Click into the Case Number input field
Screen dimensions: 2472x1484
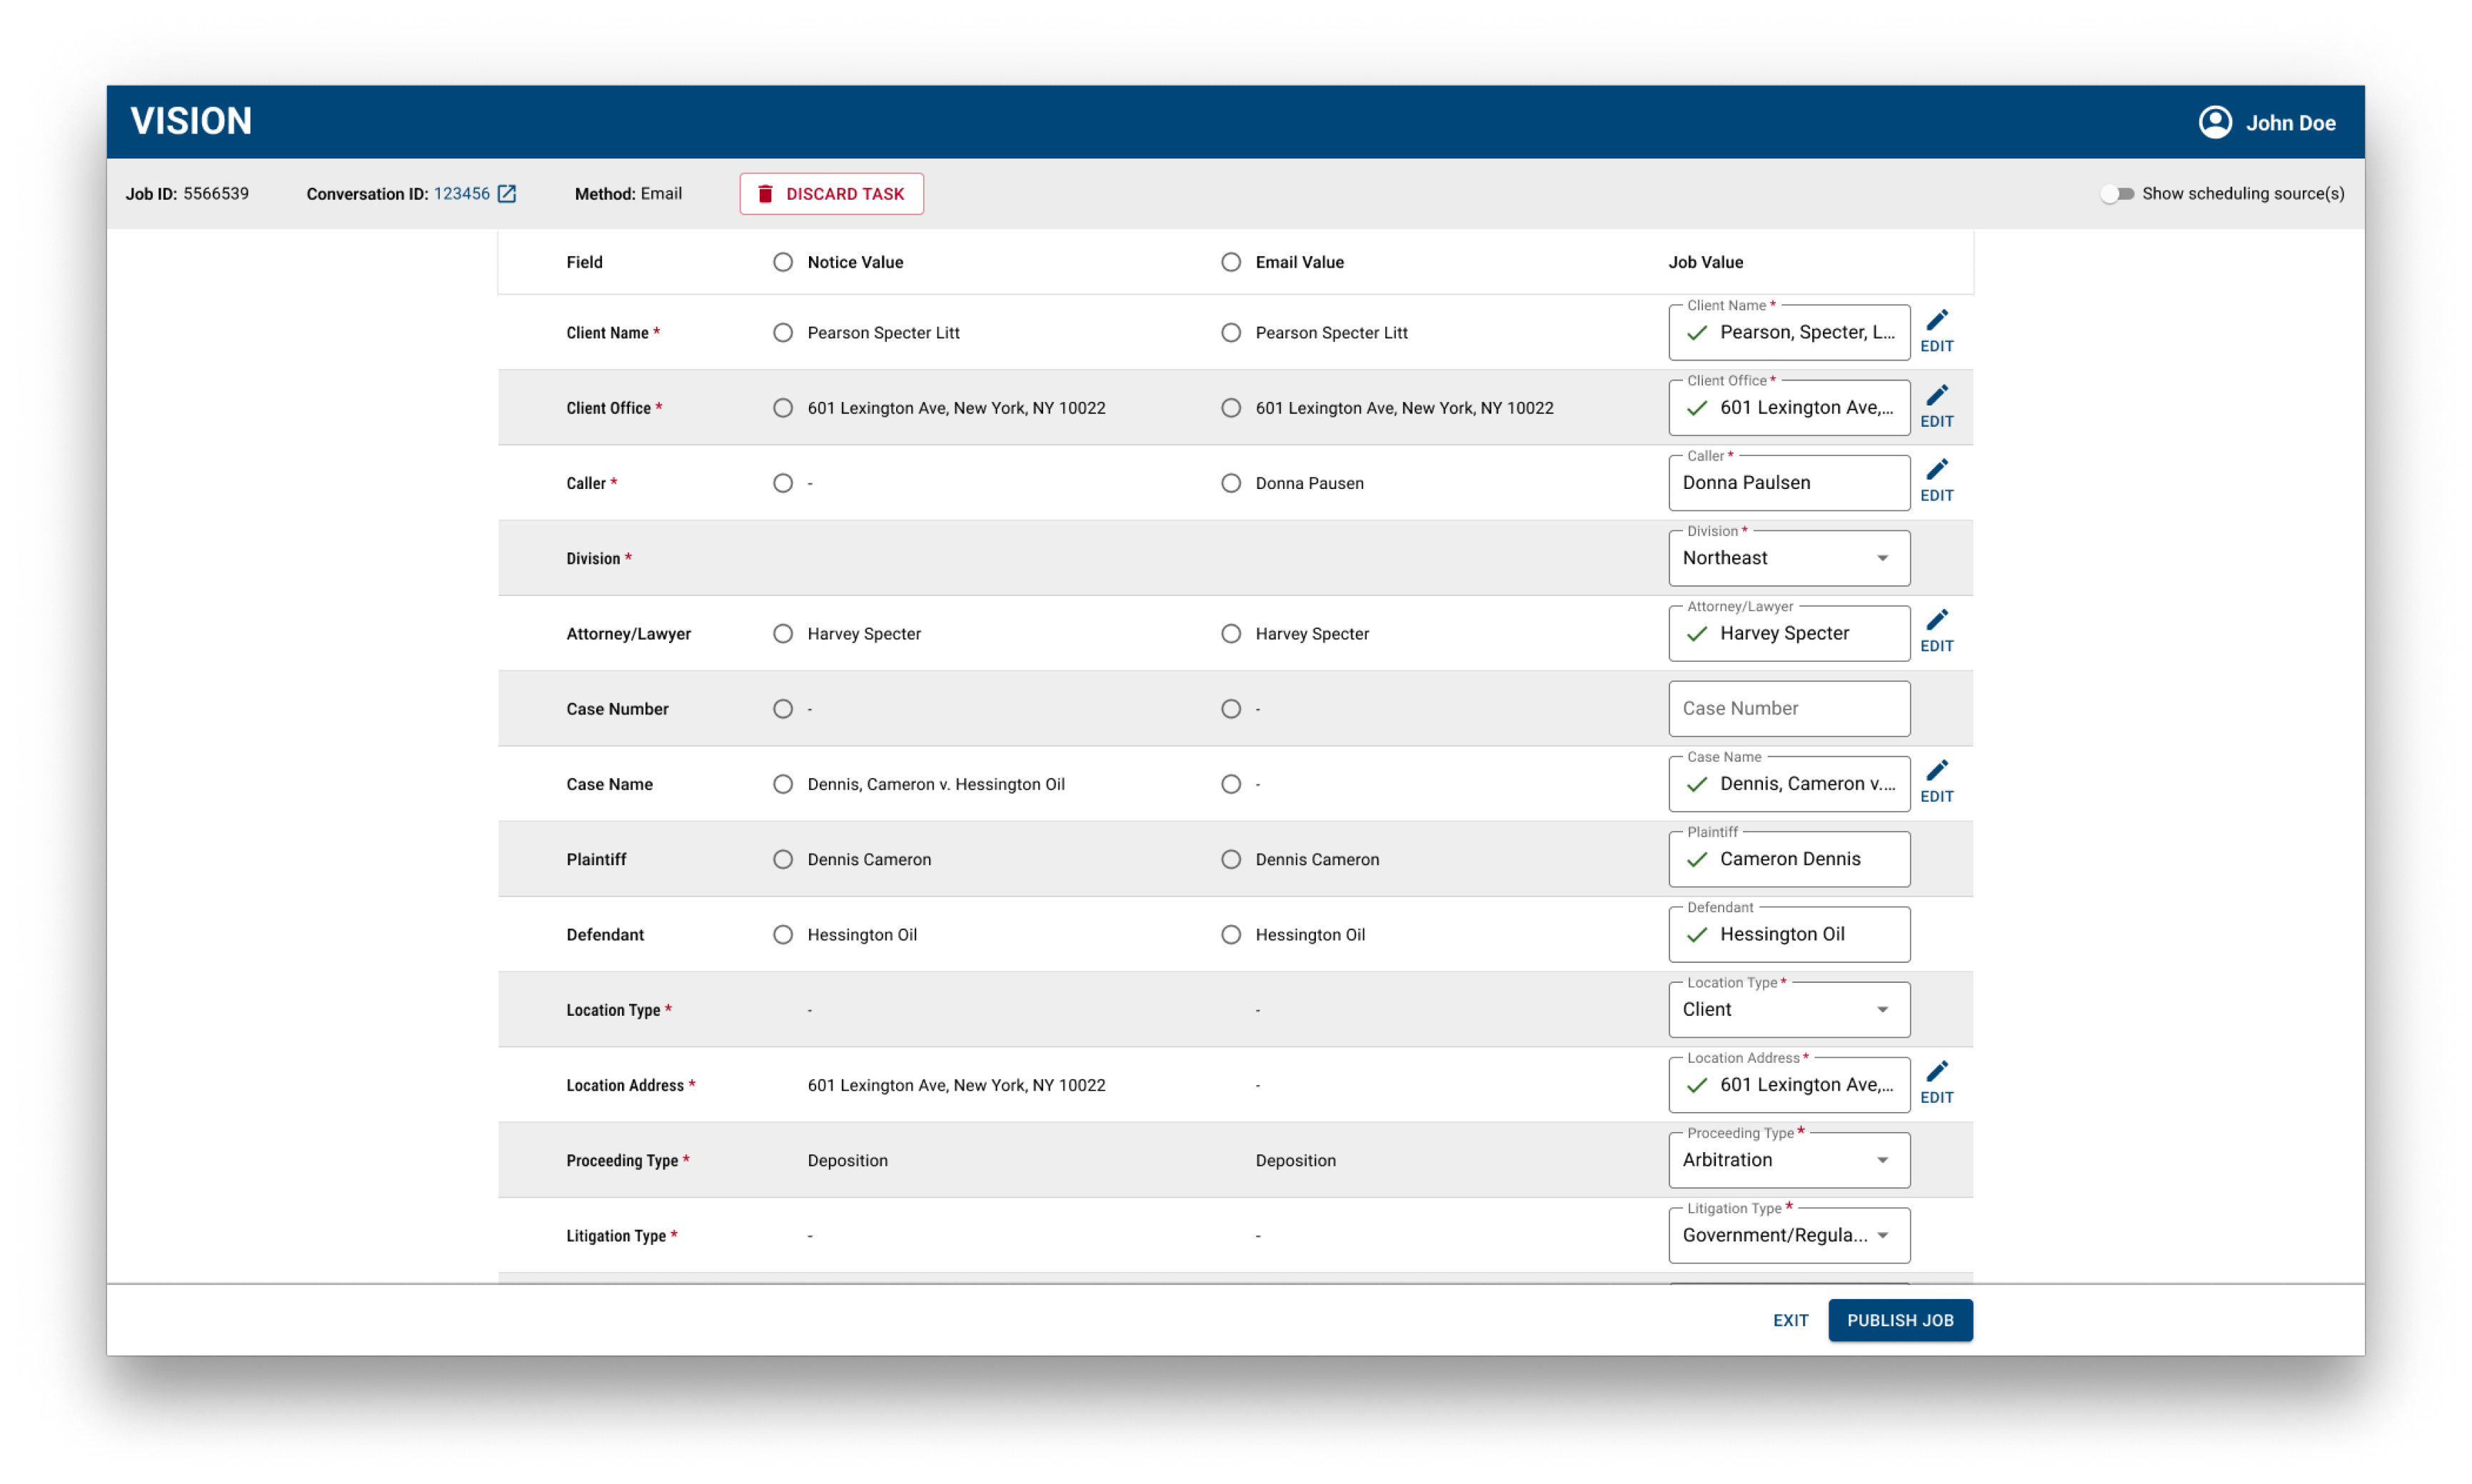coord(1788,708)
